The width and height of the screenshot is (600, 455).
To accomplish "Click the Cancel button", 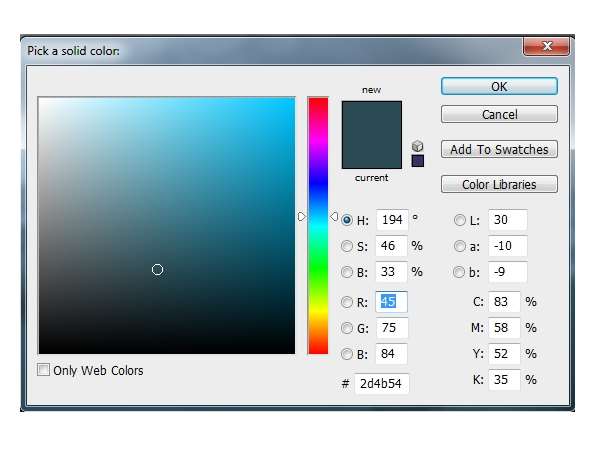I will [x=499, y=114].
